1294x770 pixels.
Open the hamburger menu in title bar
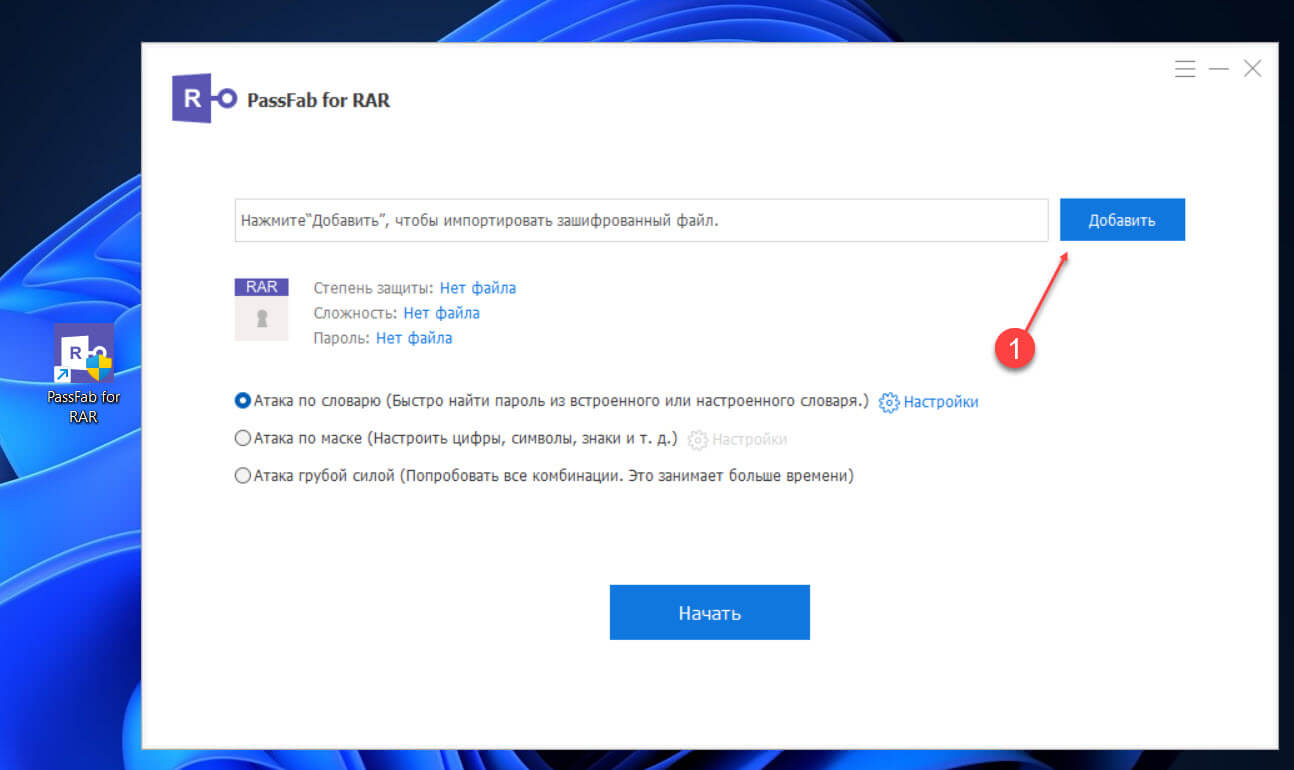click(x=1185, y=69)
